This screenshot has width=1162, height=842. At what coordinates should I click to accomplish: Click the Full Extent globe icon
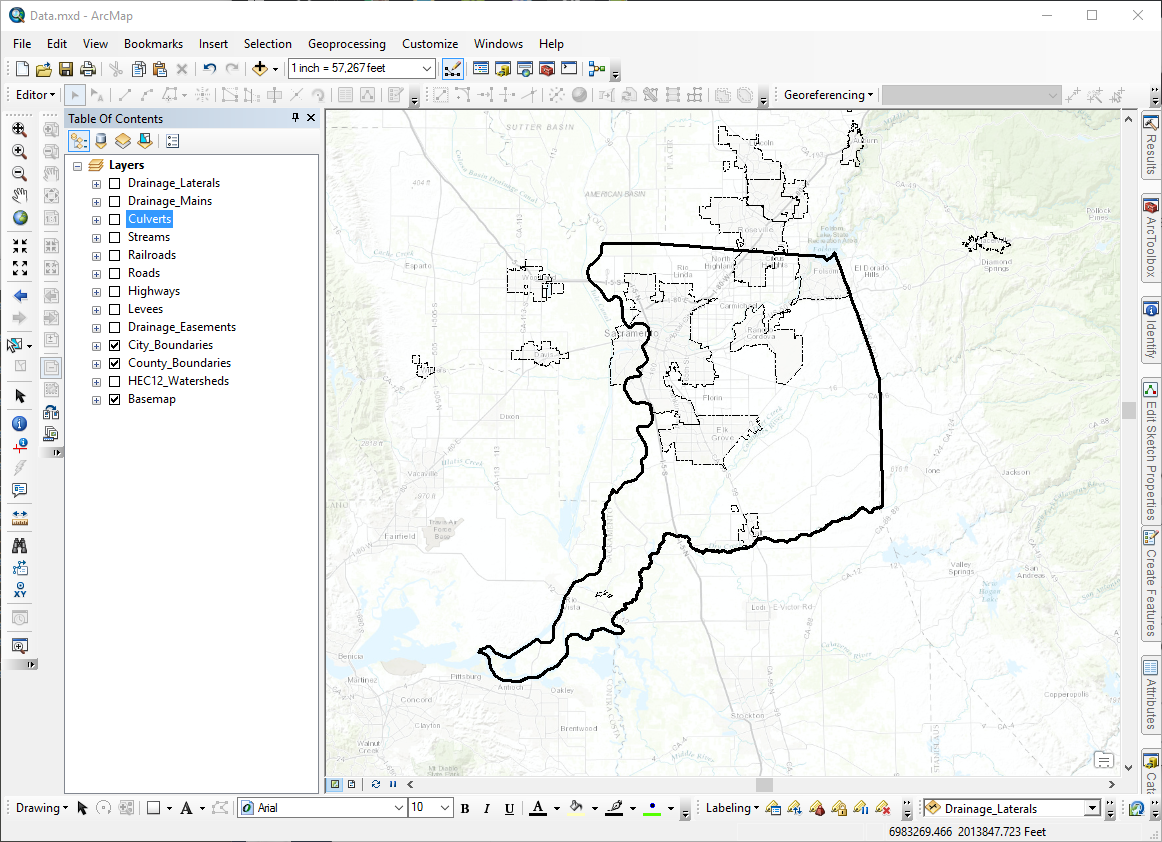[x=20, y=218]
